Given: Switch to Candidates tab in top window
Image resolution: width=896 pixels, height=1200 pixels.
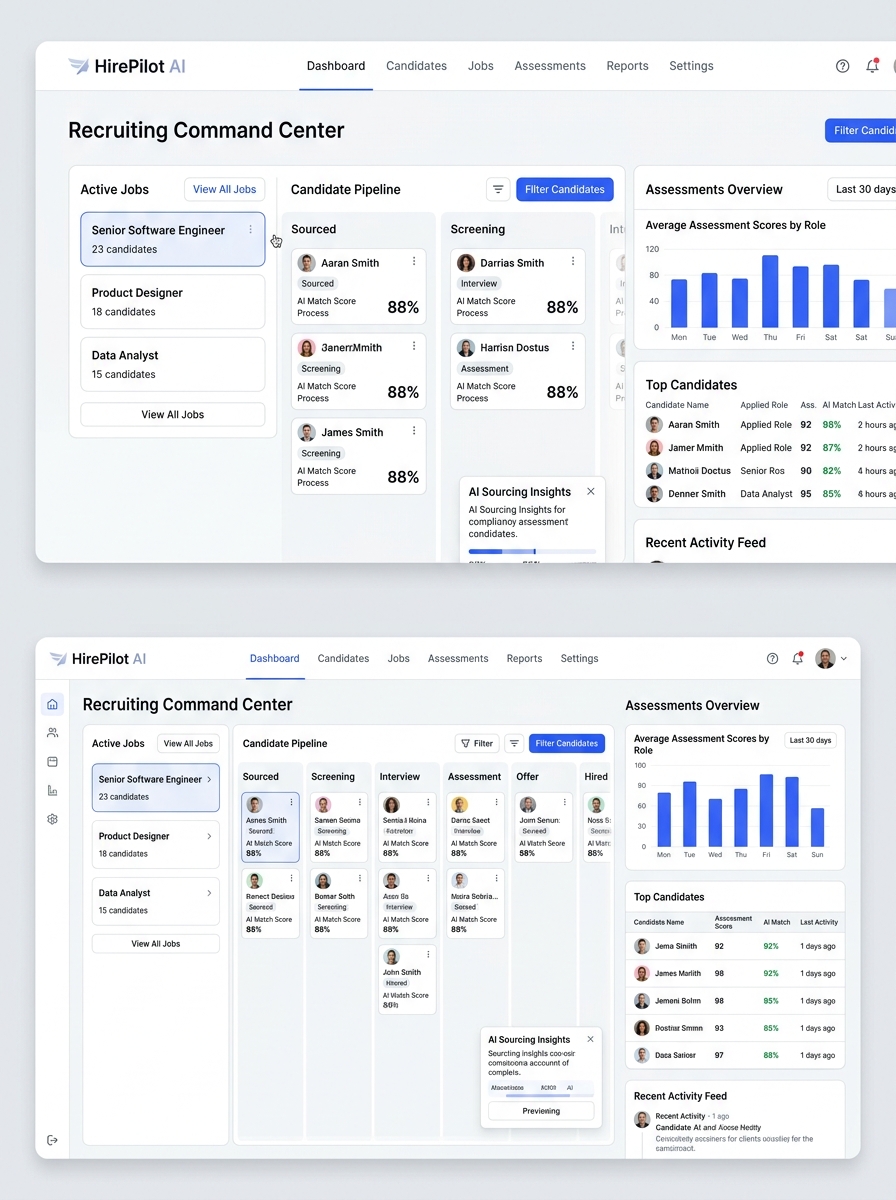Looking at the screenshot, I should pyautogui.click(x=416, y=66).
